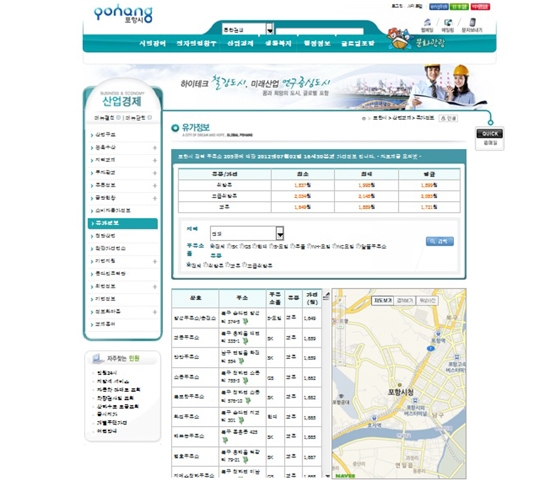Click the print icon button near the breadcrumb

[448, 118]
